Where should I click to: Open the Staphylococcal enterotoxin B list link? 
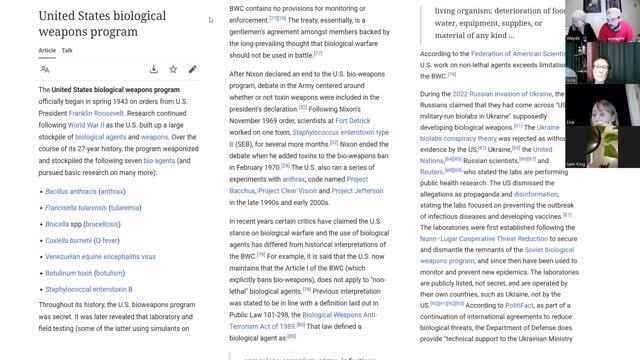click(89, 289)
